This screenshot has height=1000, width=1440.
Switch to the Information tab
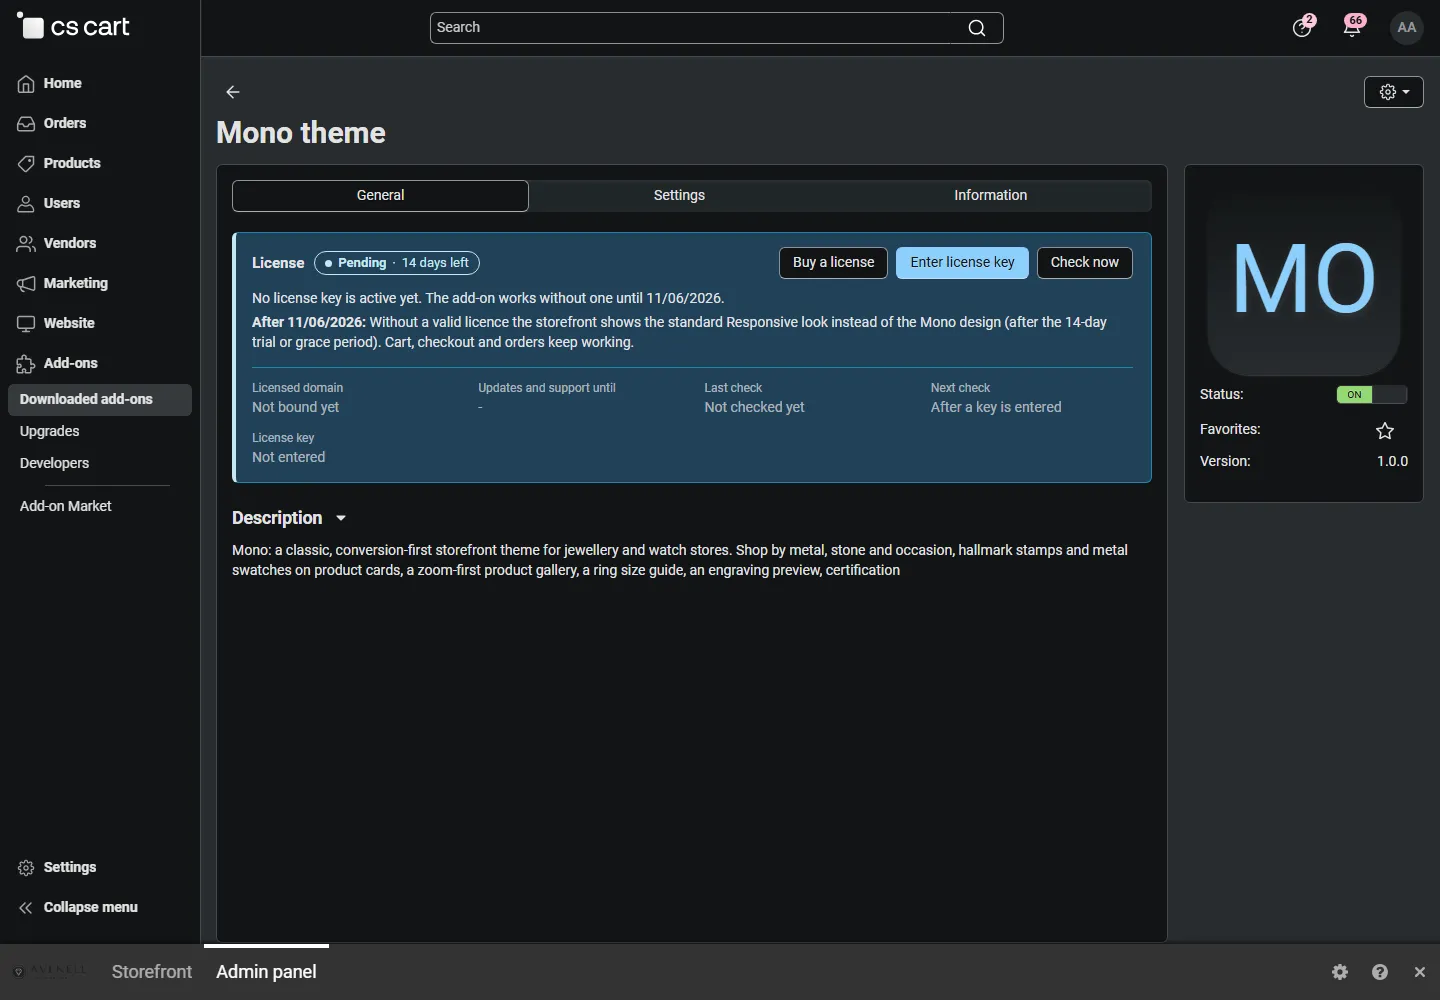pos(991,196)
